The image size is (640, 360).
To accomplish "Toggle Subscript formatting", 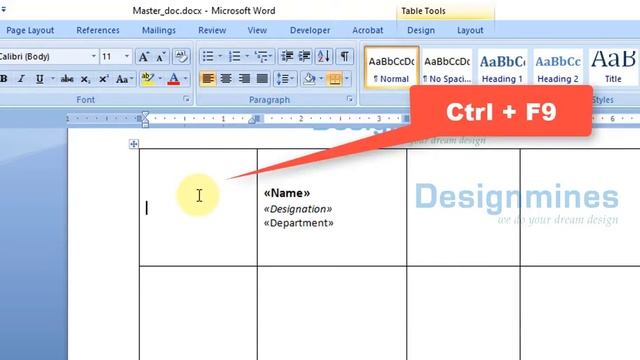I will click(x=85, y=78).
